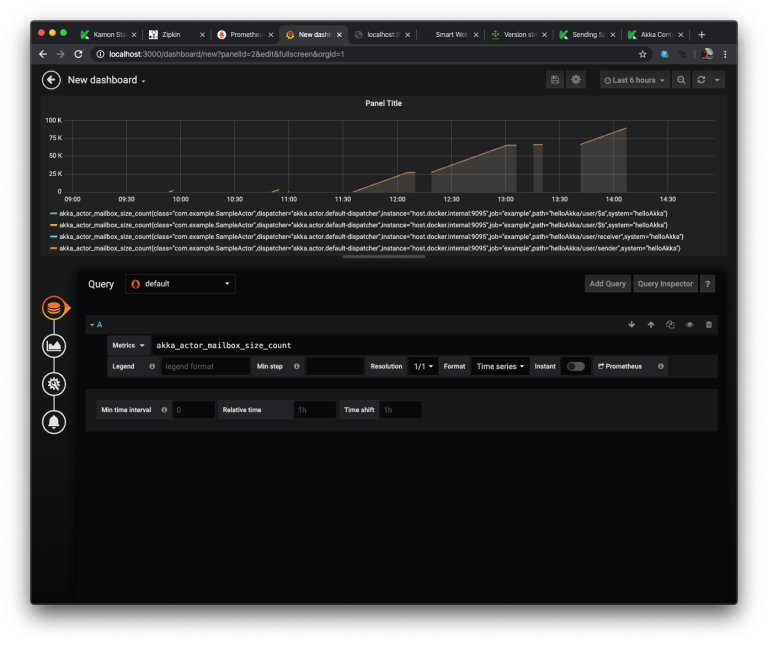
Task: Bookmark this page with the star
Action: (642, 54)
